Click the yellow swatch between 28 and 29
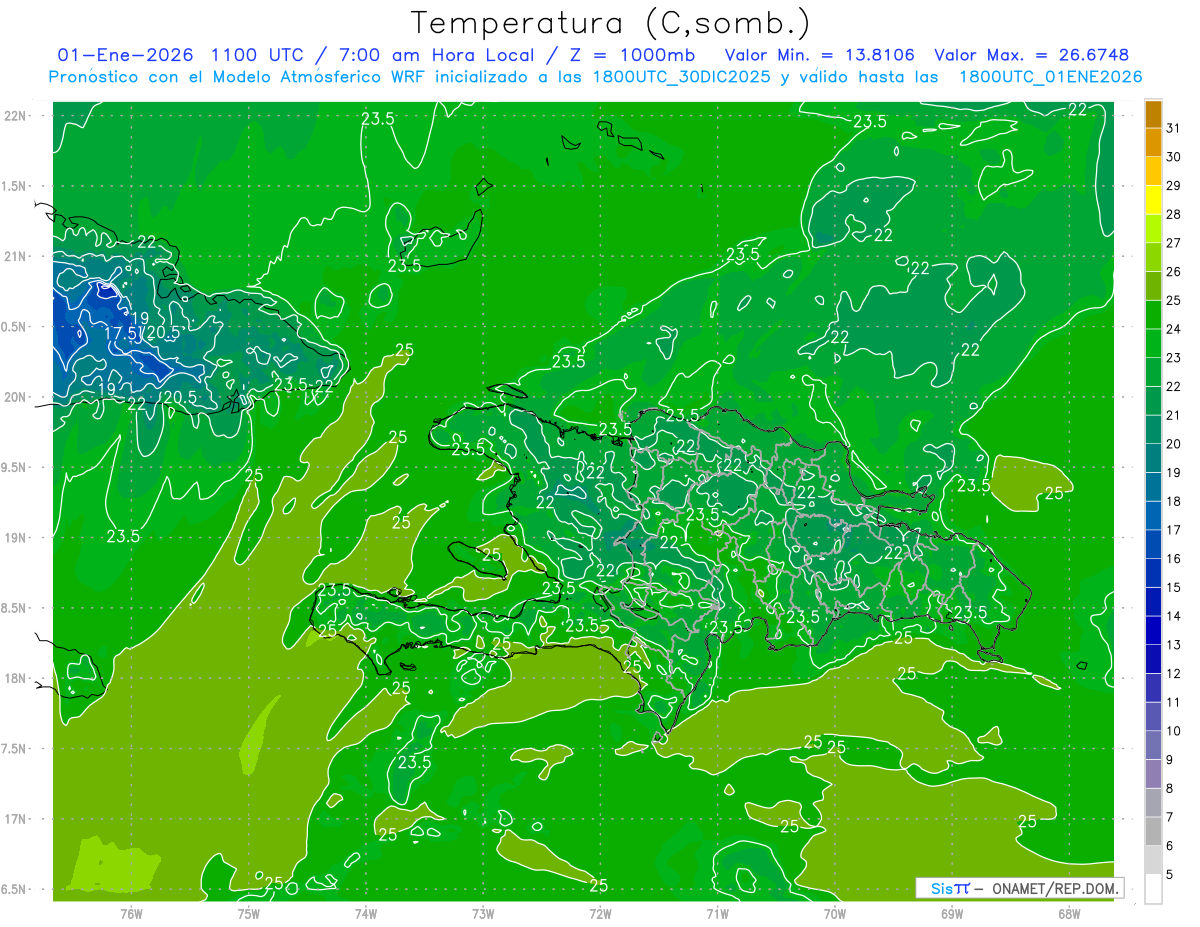1200x927 pixels. click(x=1153, y=200)
